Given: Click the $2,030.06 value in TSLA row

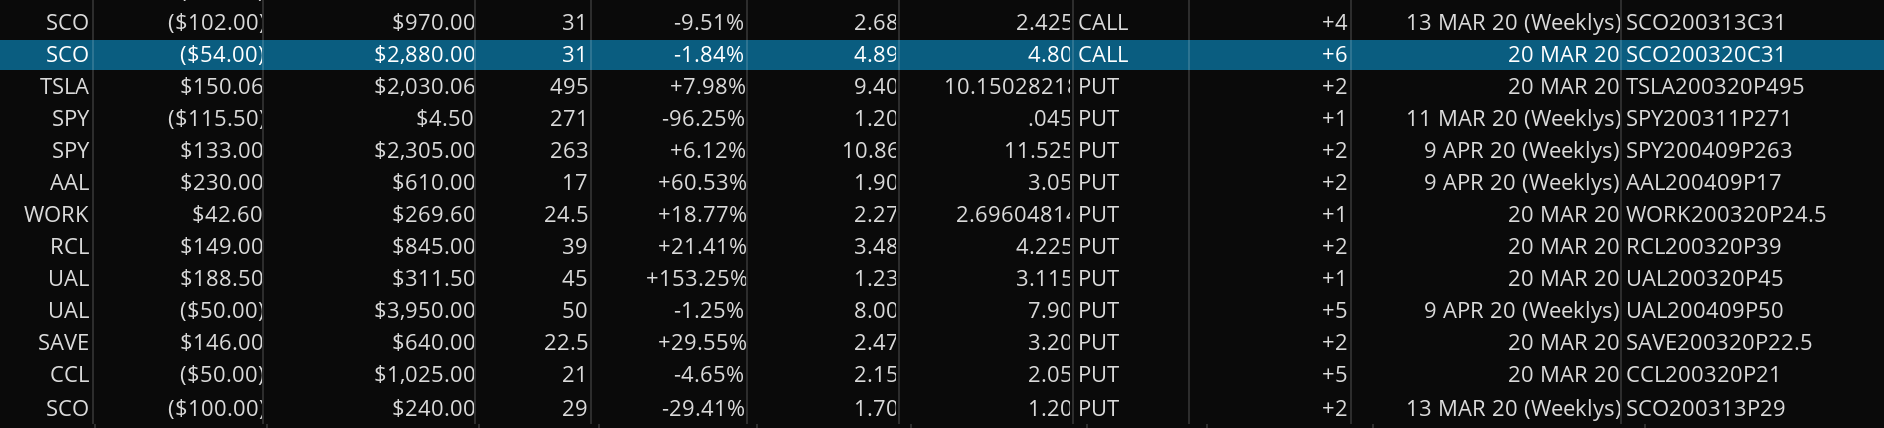Looking at the screenshot, I should (424, 86).
